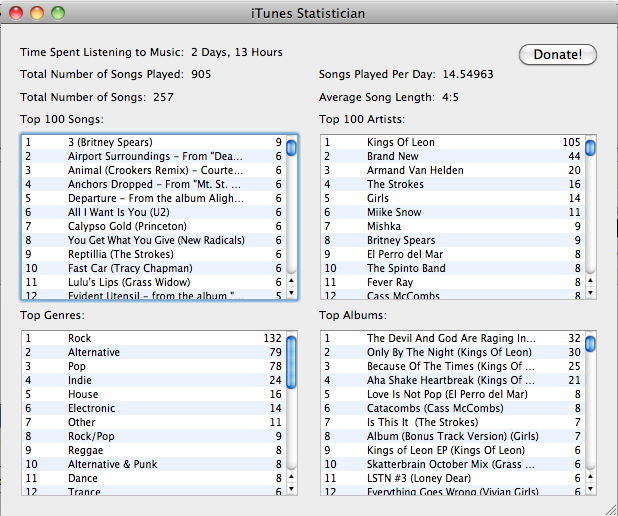Select Armand Van Helden artist row
Screen dimensions: 618x516
[453, 170]
